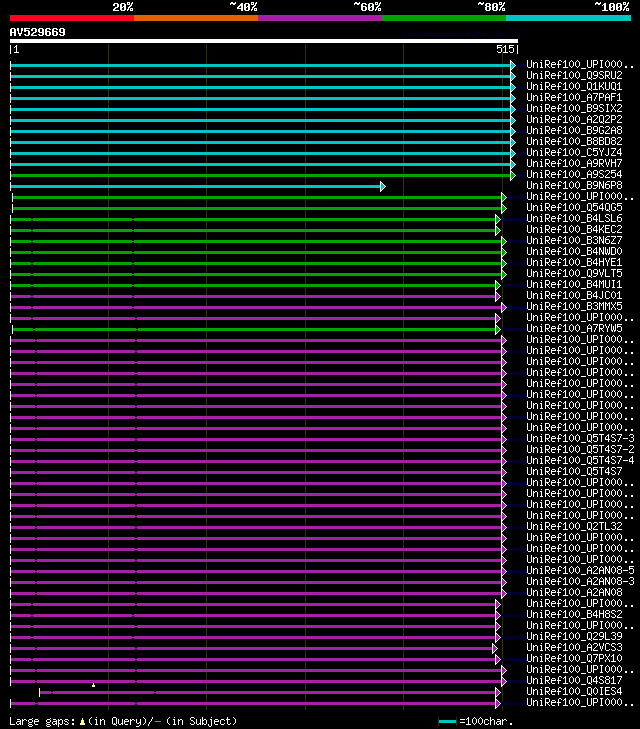640x729 pixels.
Task: Click the Large gaps legend text
Action: coord(123,721)
